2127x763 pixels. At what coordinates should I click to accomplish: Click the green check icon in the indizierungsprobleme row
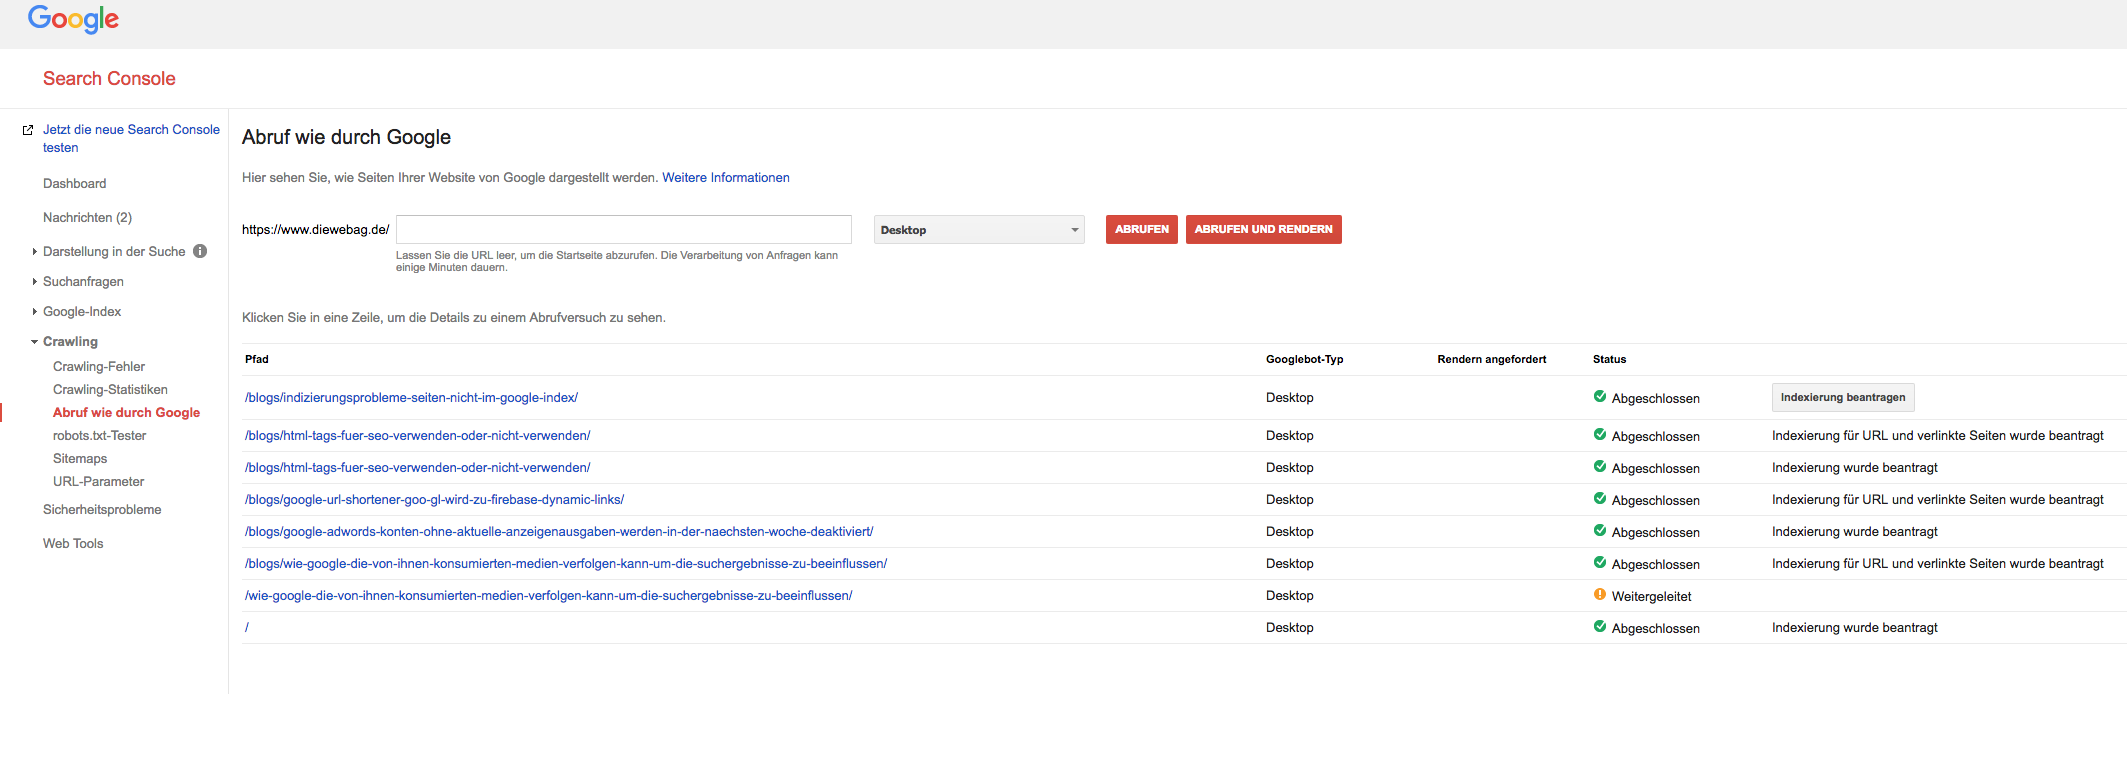1600,397
